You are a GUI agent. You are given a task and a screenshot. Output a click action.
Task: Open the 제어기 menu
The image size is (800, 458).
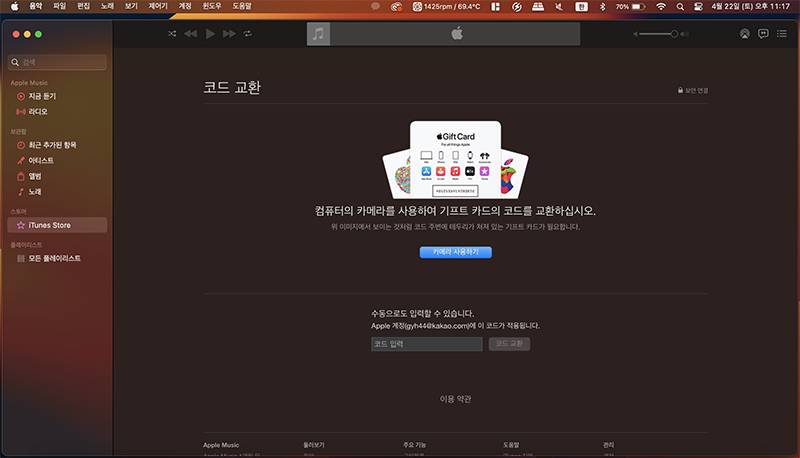click(158, 6)
